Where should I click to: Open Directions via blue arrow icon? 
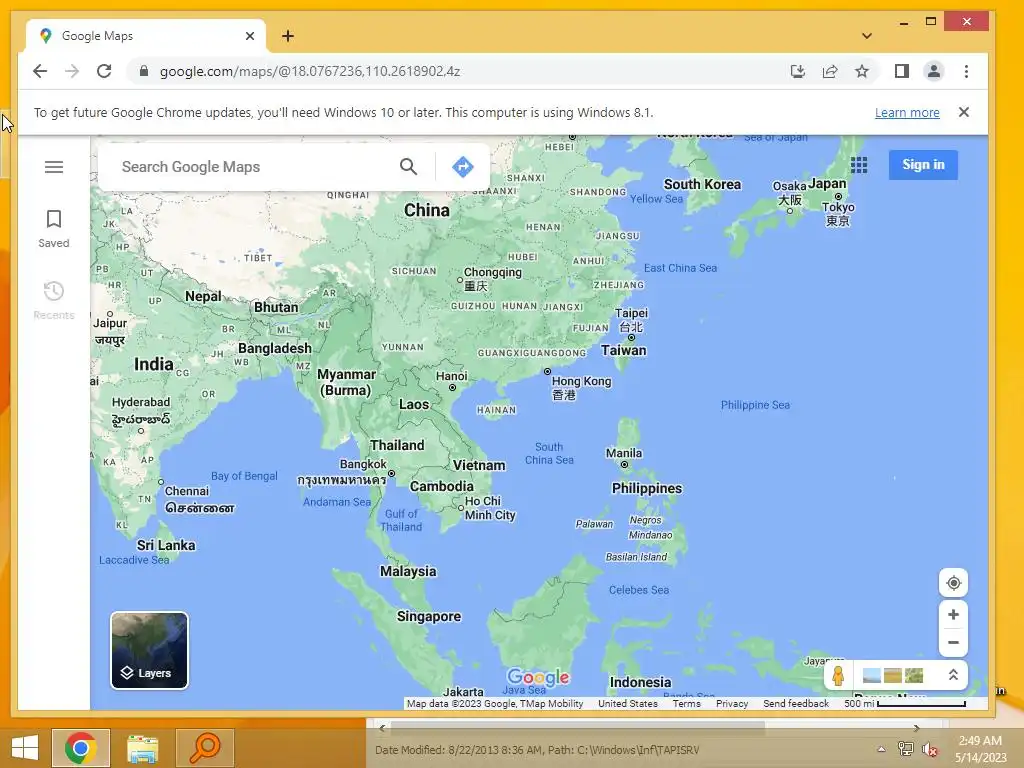tap(462, 167)
